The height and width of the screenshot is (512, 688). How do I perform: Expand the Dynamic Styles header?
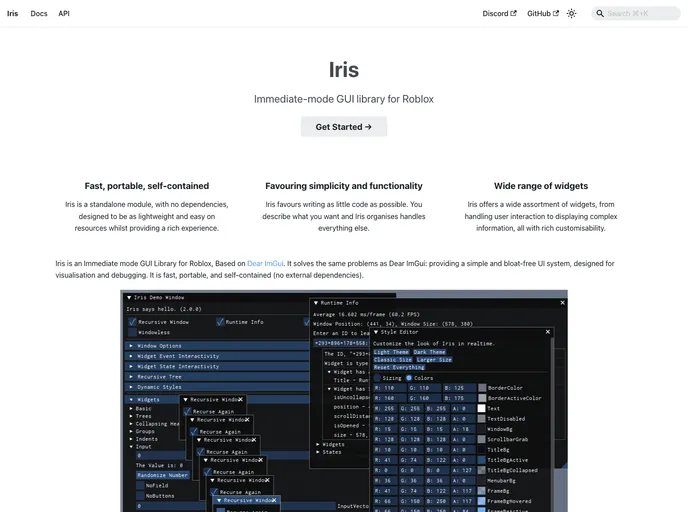pyautogui.click(x=217, y=387)
